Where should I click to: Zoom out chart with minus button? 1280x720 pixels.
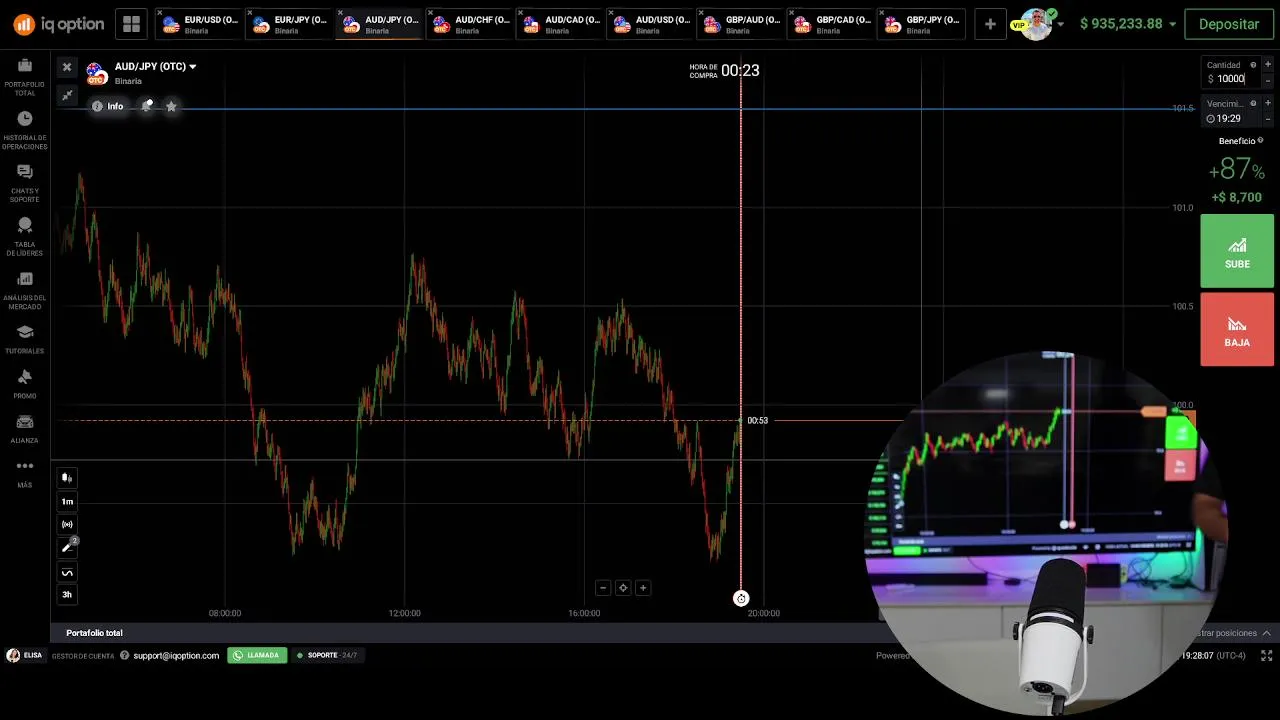click(x=603, y=588)
